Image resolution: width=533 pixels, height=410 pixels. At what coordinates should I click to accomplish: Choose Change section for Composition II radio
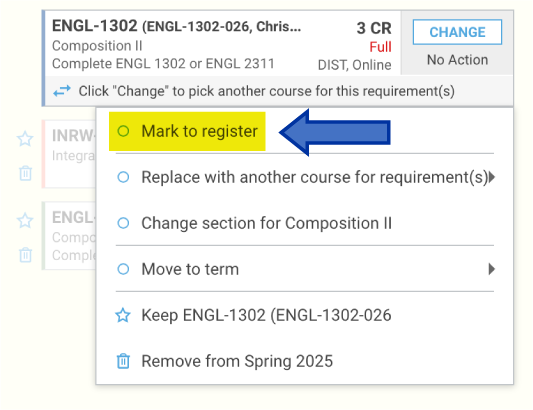click(x=123, y=223)
